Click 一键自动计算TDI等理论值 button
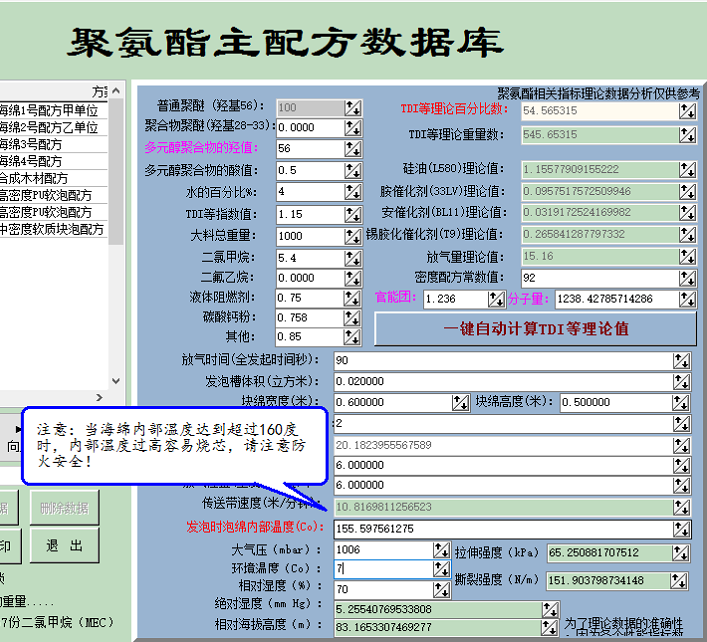The width and height of the screenshot is (707, 642). [536, 329]
